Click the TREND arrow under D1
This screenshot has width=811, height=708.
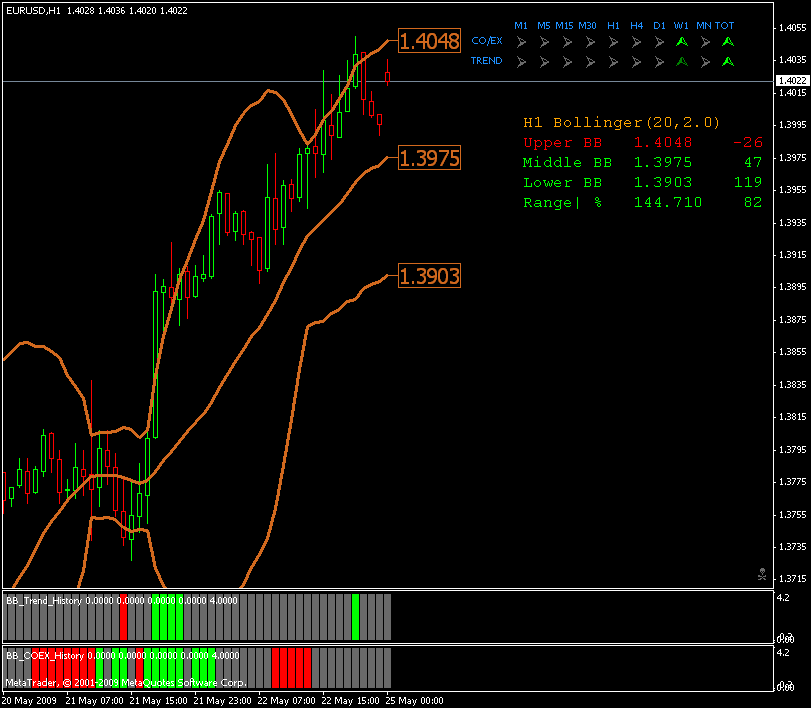pyautogui.click(x=659, y=62)
